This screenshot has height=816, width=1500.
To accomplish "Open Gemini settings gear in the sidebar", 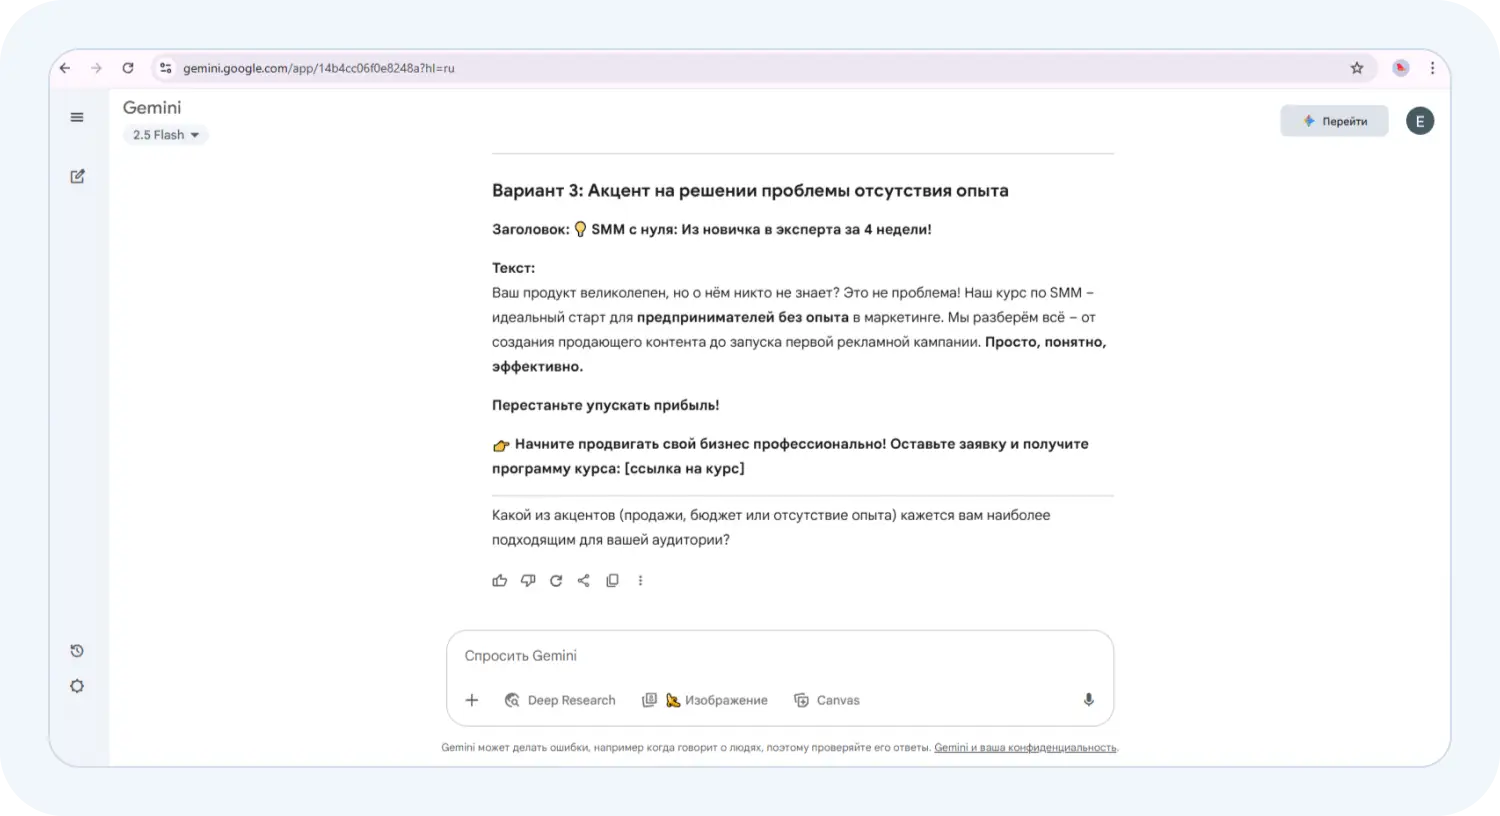I will (x=77, y=686).
